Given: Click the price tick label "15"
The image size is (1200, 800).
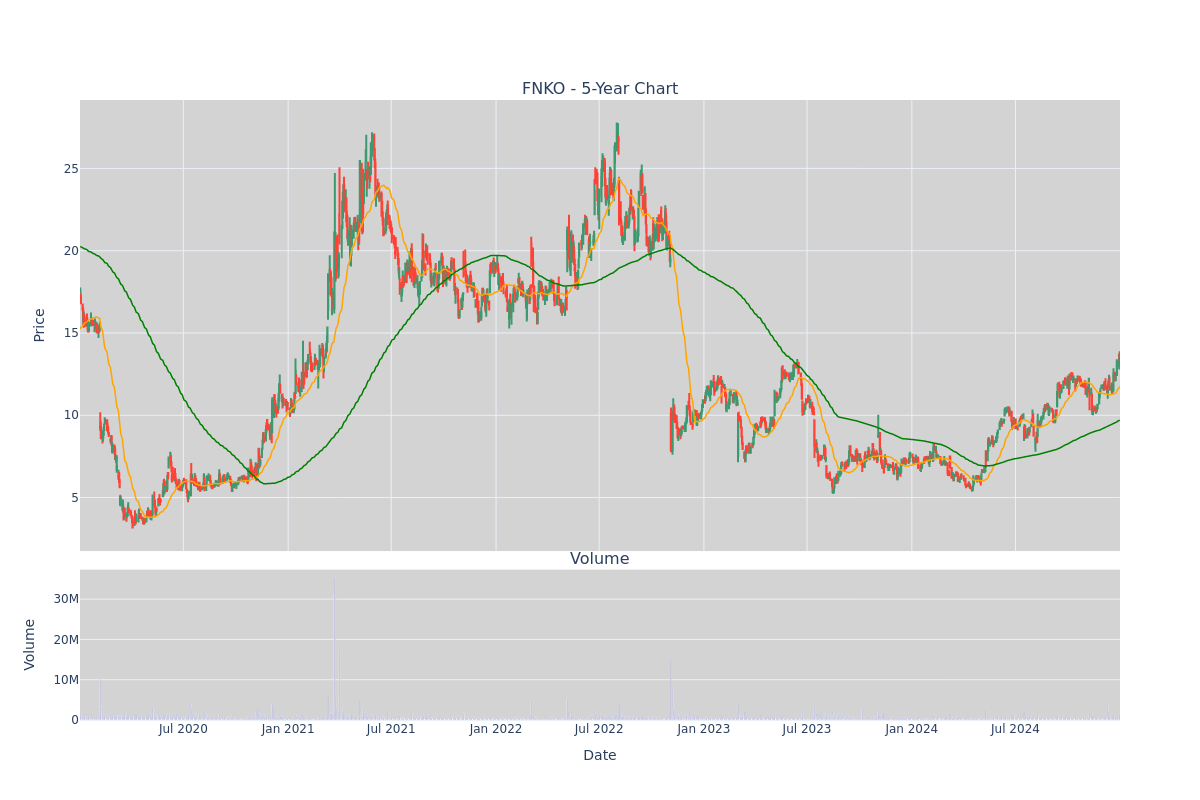Looking at the screenshot, I should 71,333.
